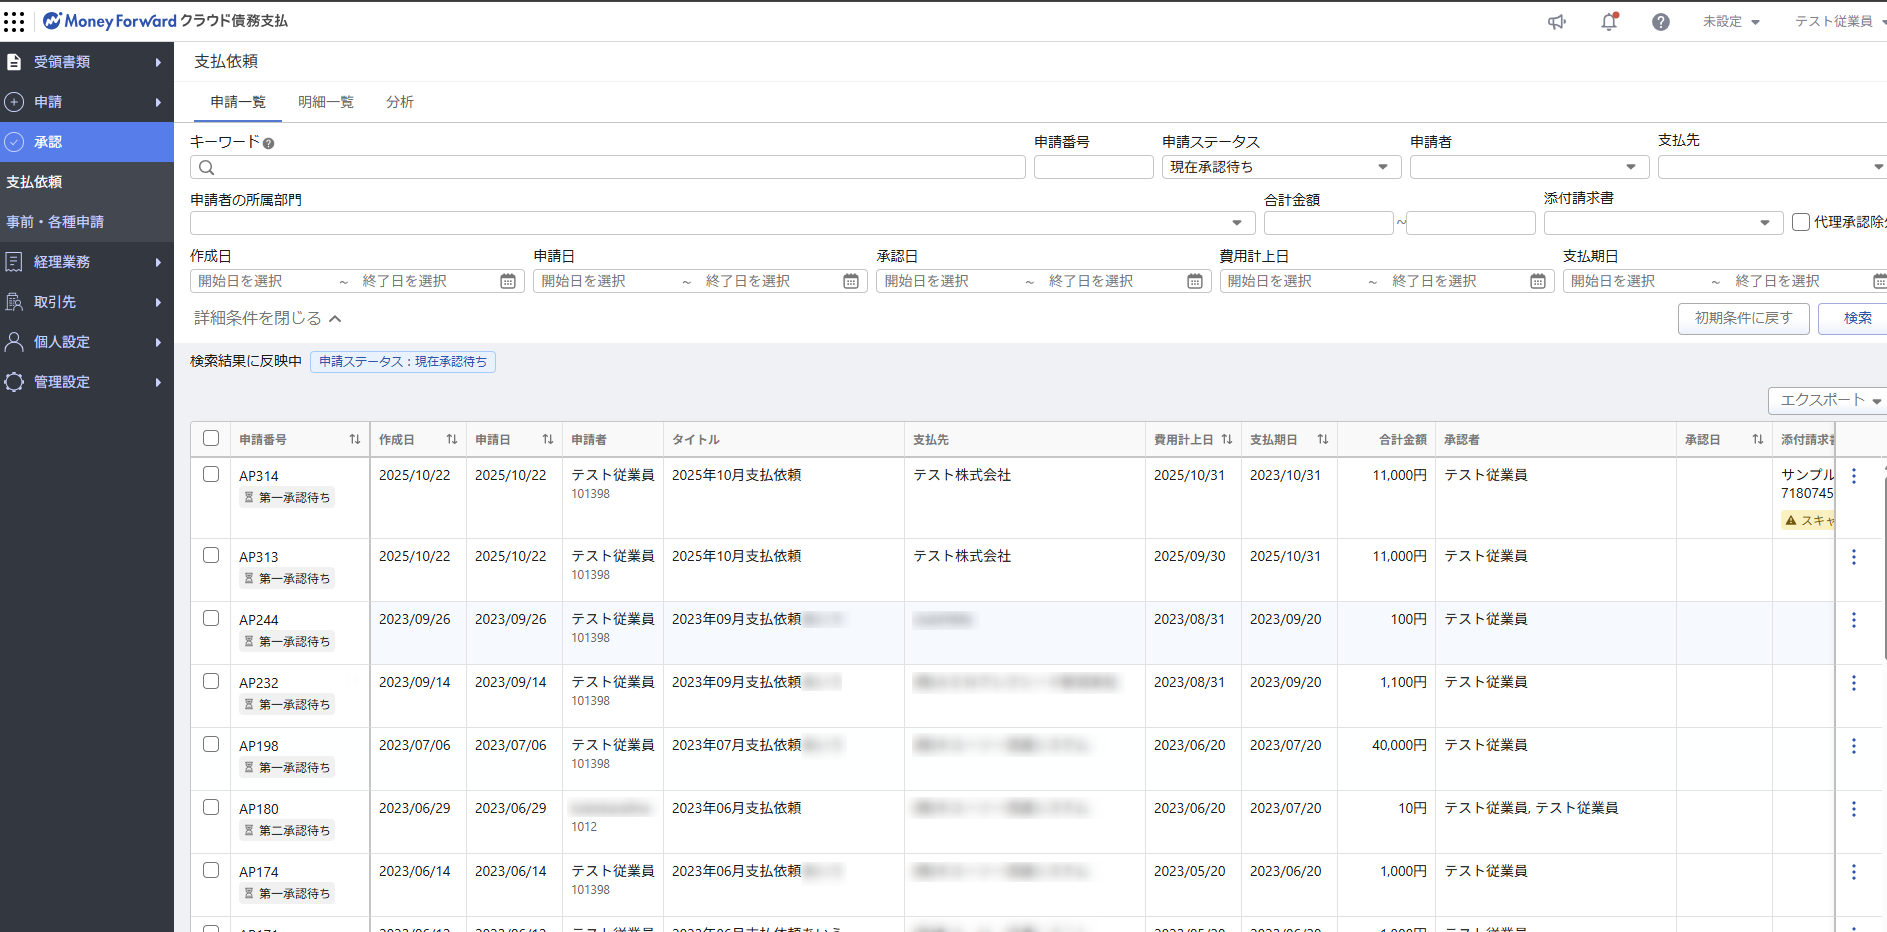Open the app launcher grid icon
Image resolution: width=1887 pixels, height=932 pixels.
[x=14, y=21]
